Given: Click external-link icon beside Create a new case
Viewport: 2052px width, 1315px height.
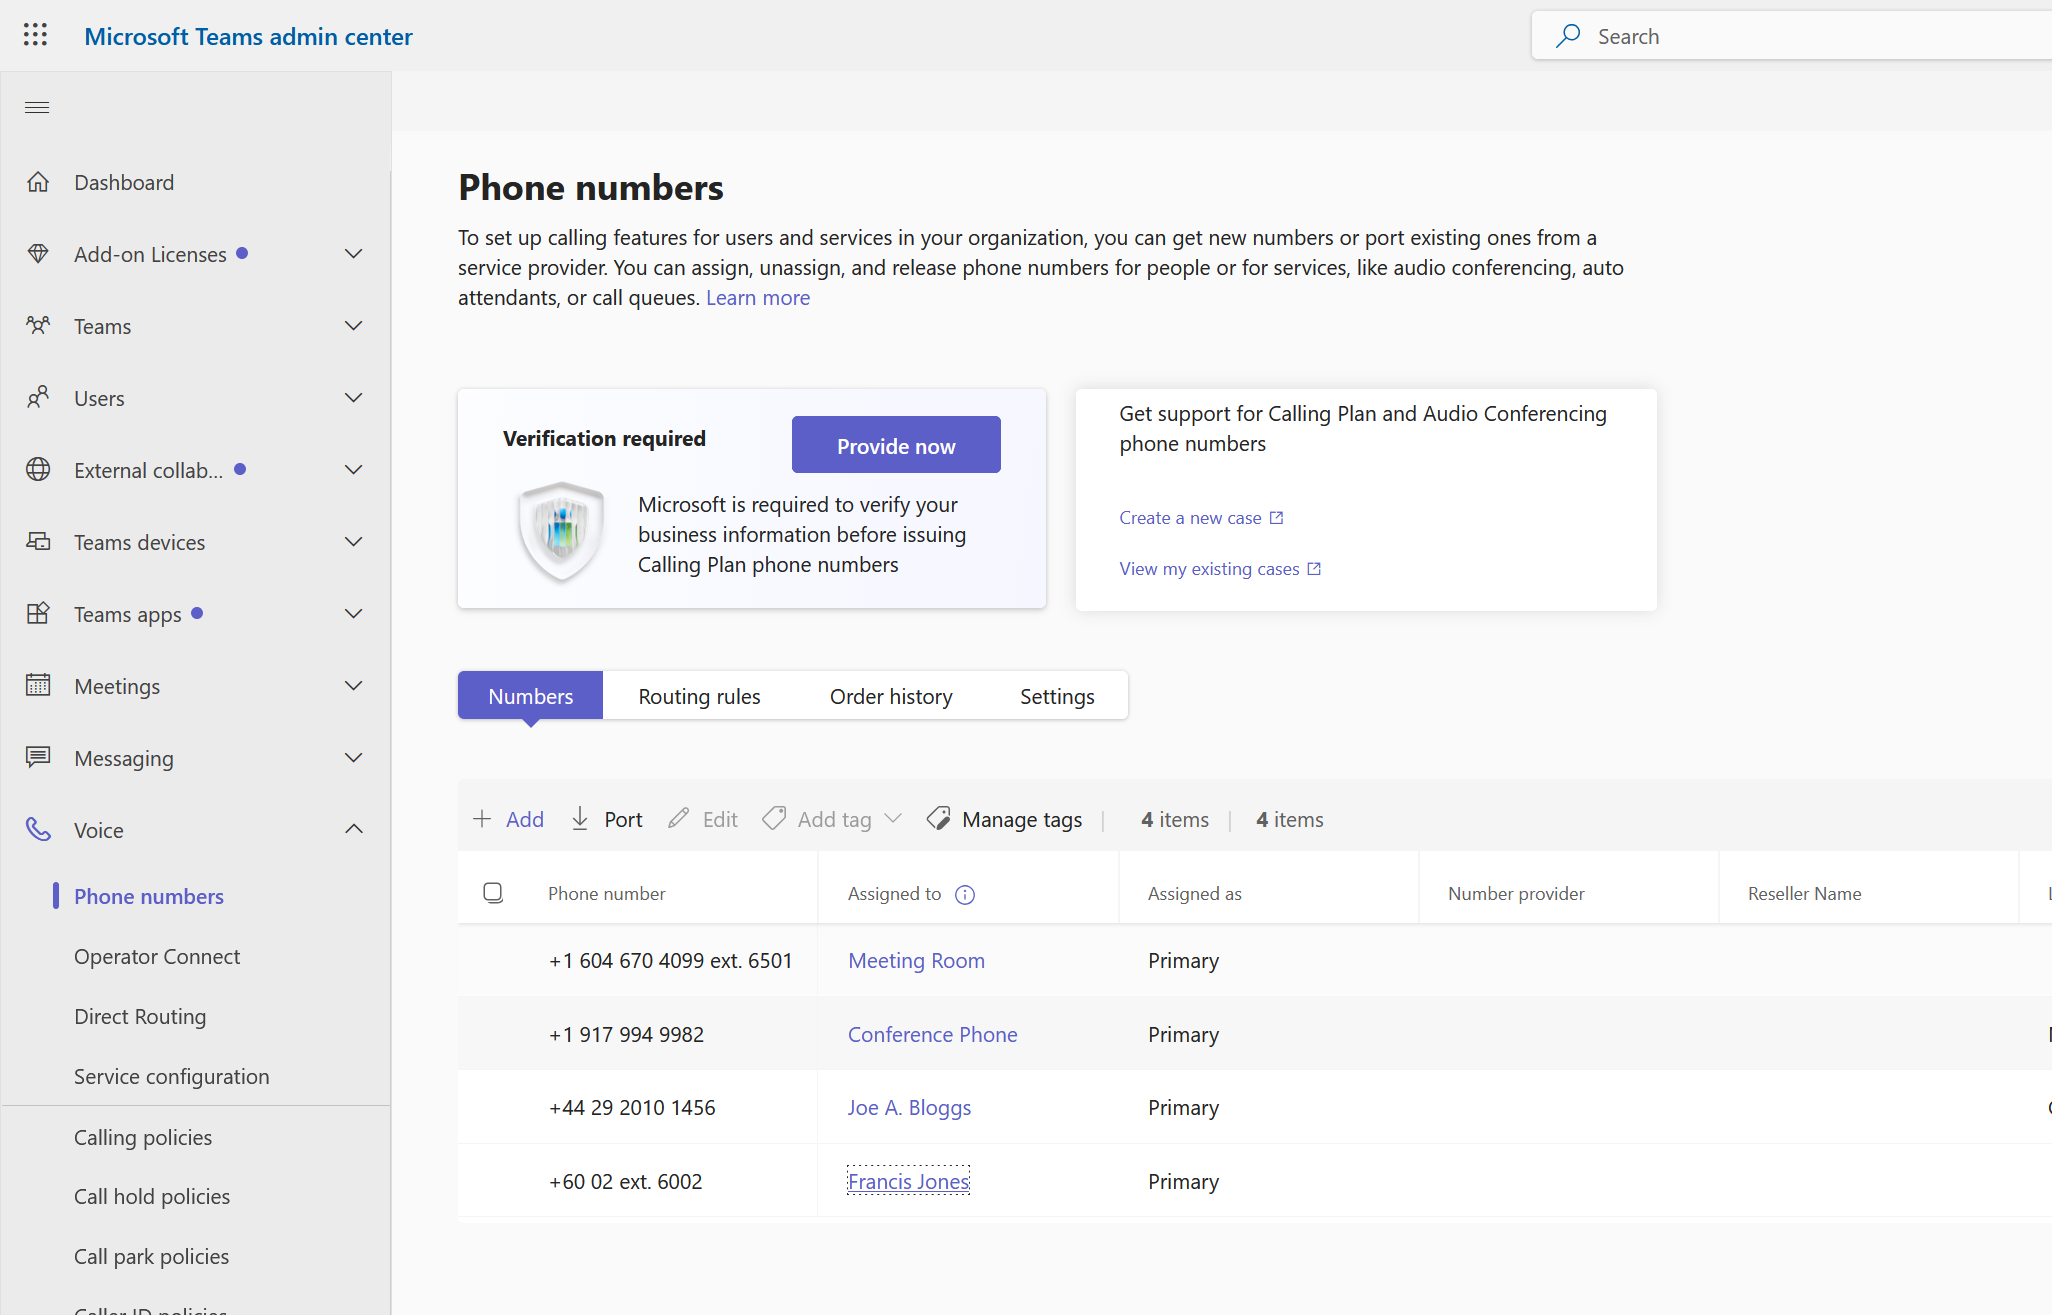Looking at the screenshot, I should pos(1276,518).
